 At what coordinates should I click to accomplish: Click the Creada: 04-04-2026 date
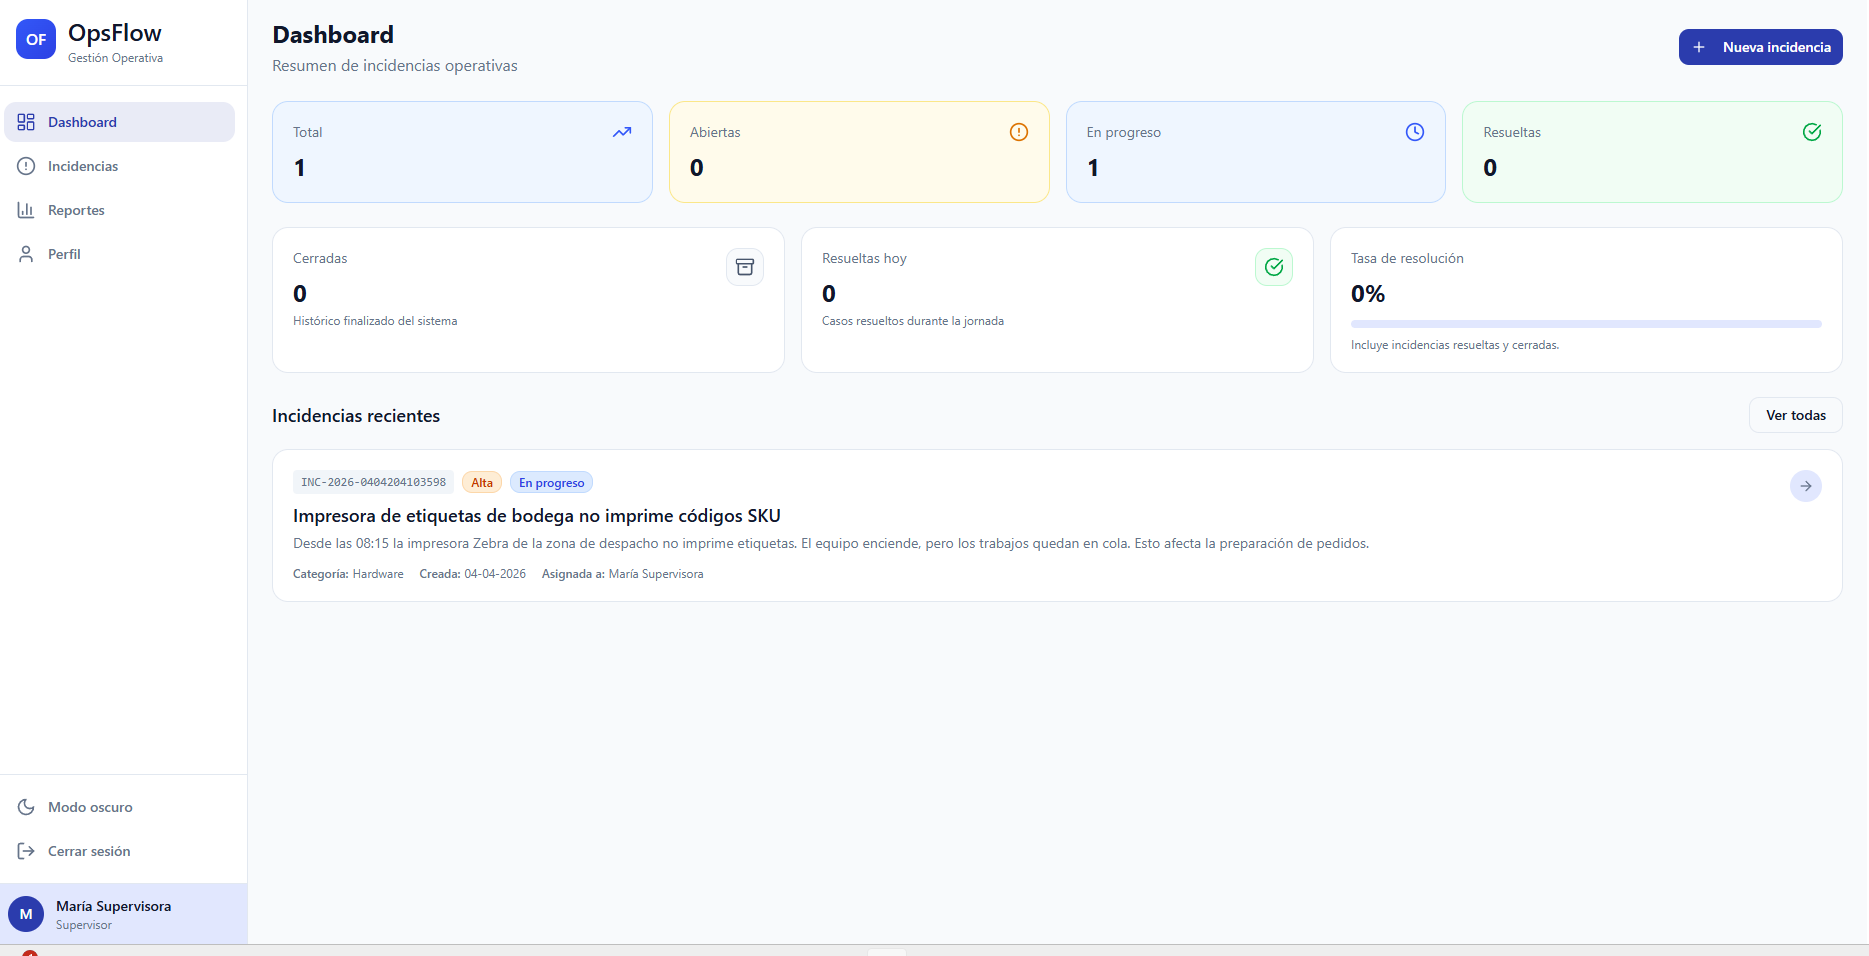[472, 574]
